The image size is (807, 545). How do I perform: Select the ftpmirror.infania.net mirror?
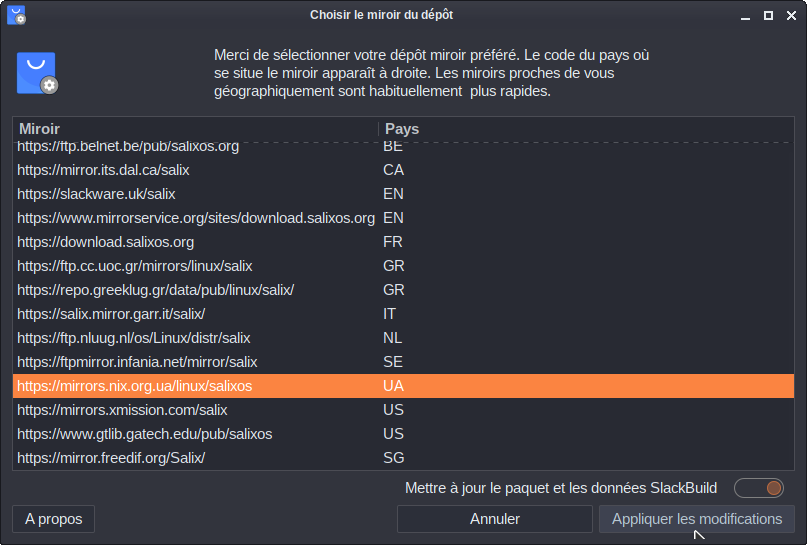pyautogui.click(x=137, y=362)
